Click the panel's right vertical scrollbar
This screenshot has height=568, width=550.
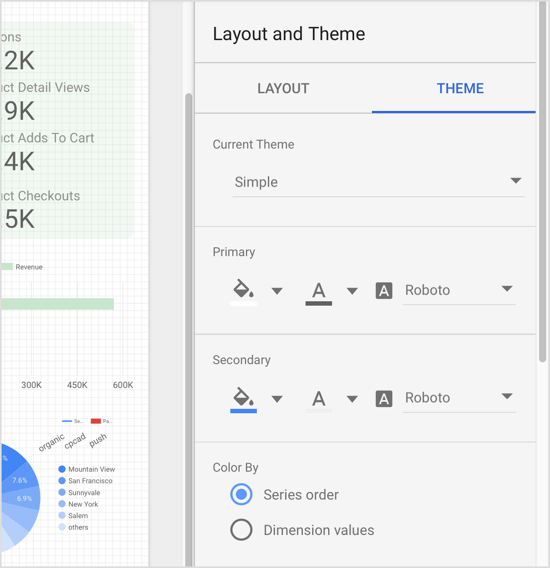coord(542,181)
